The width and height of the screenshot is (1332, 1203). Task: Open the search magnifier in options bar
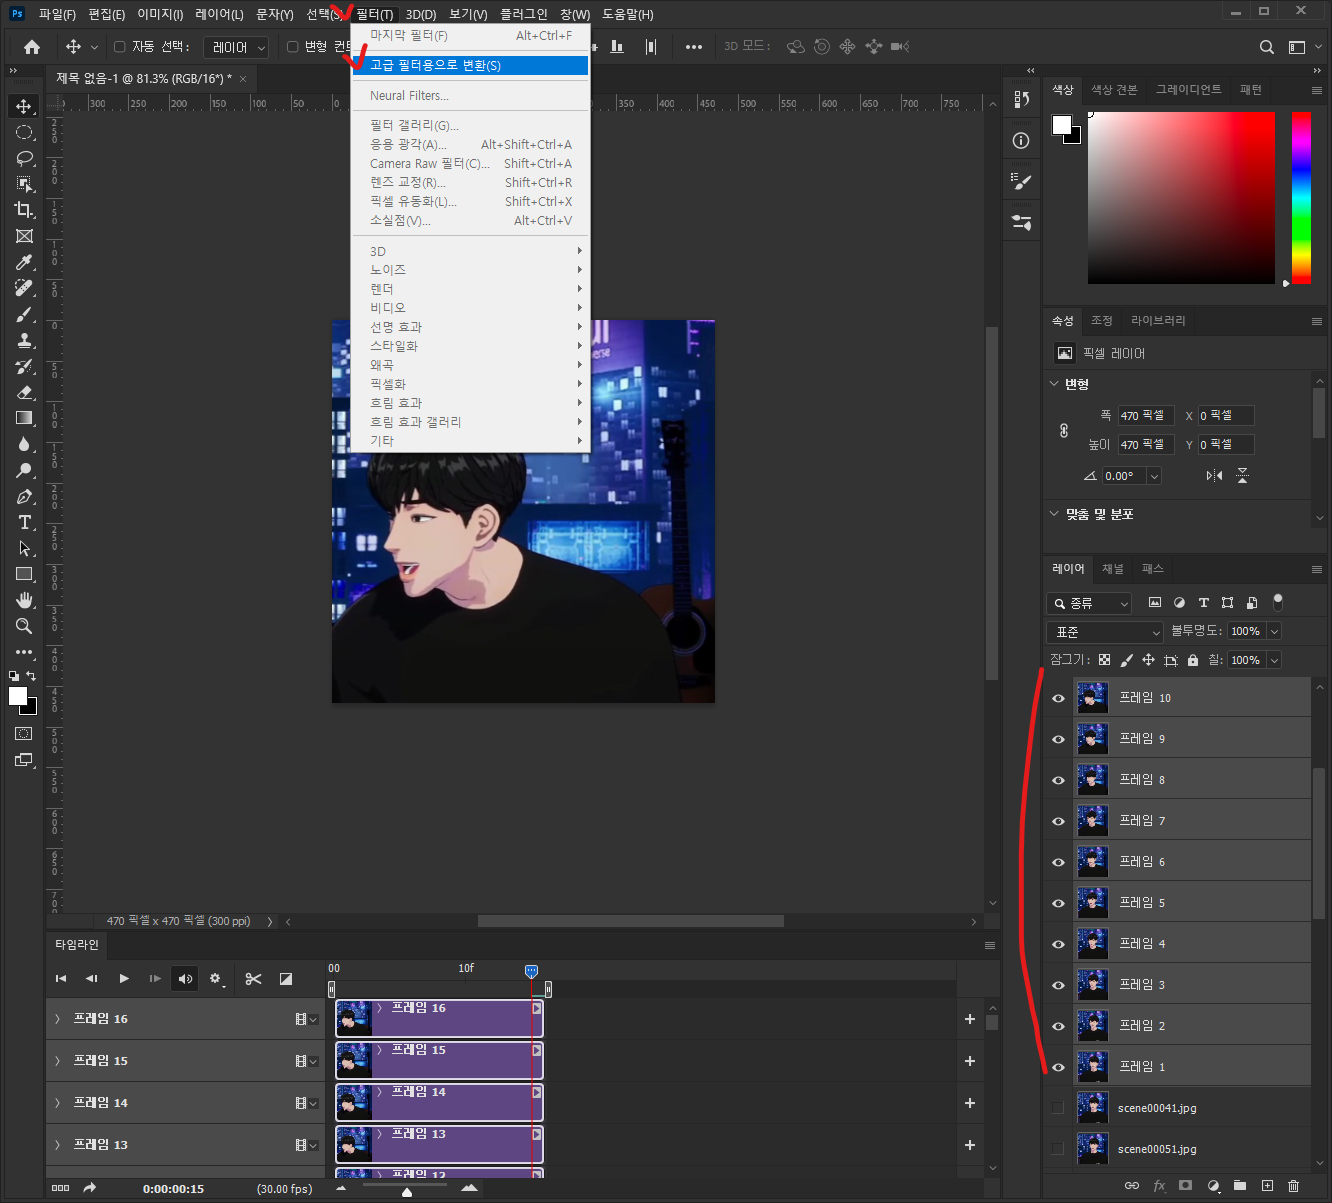coord(1266,47)
